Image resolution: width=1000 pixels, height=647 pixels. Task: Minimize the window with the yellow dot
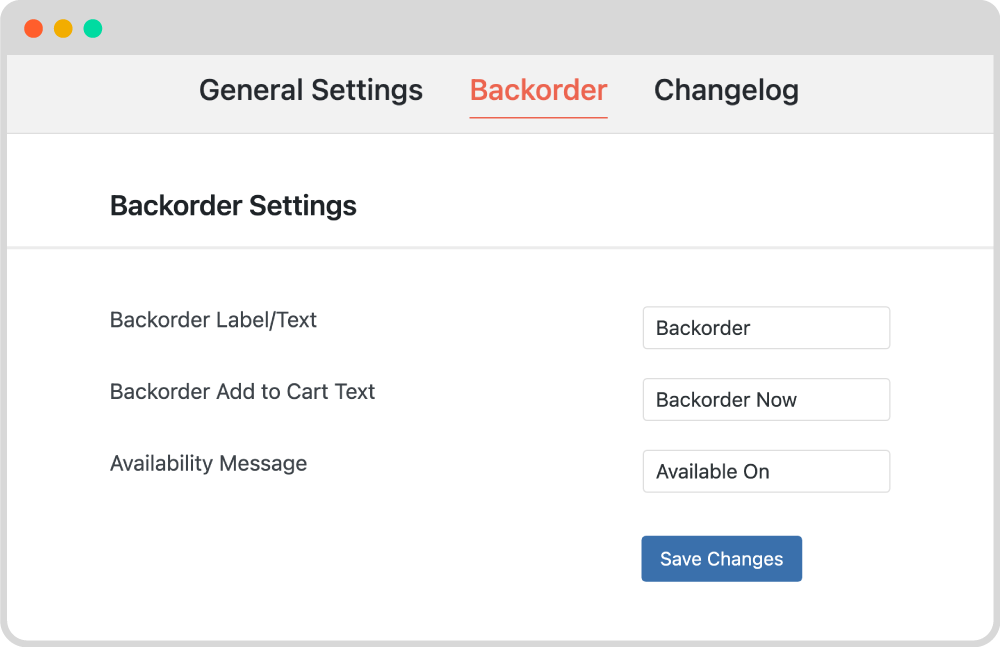(63, 29)
